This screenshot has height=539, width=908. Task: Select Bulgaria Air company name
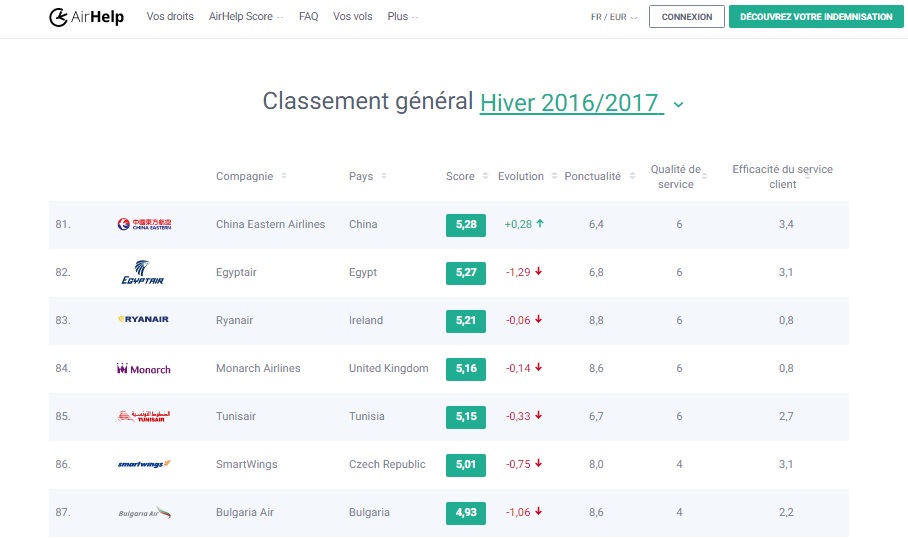click(245, 512)
